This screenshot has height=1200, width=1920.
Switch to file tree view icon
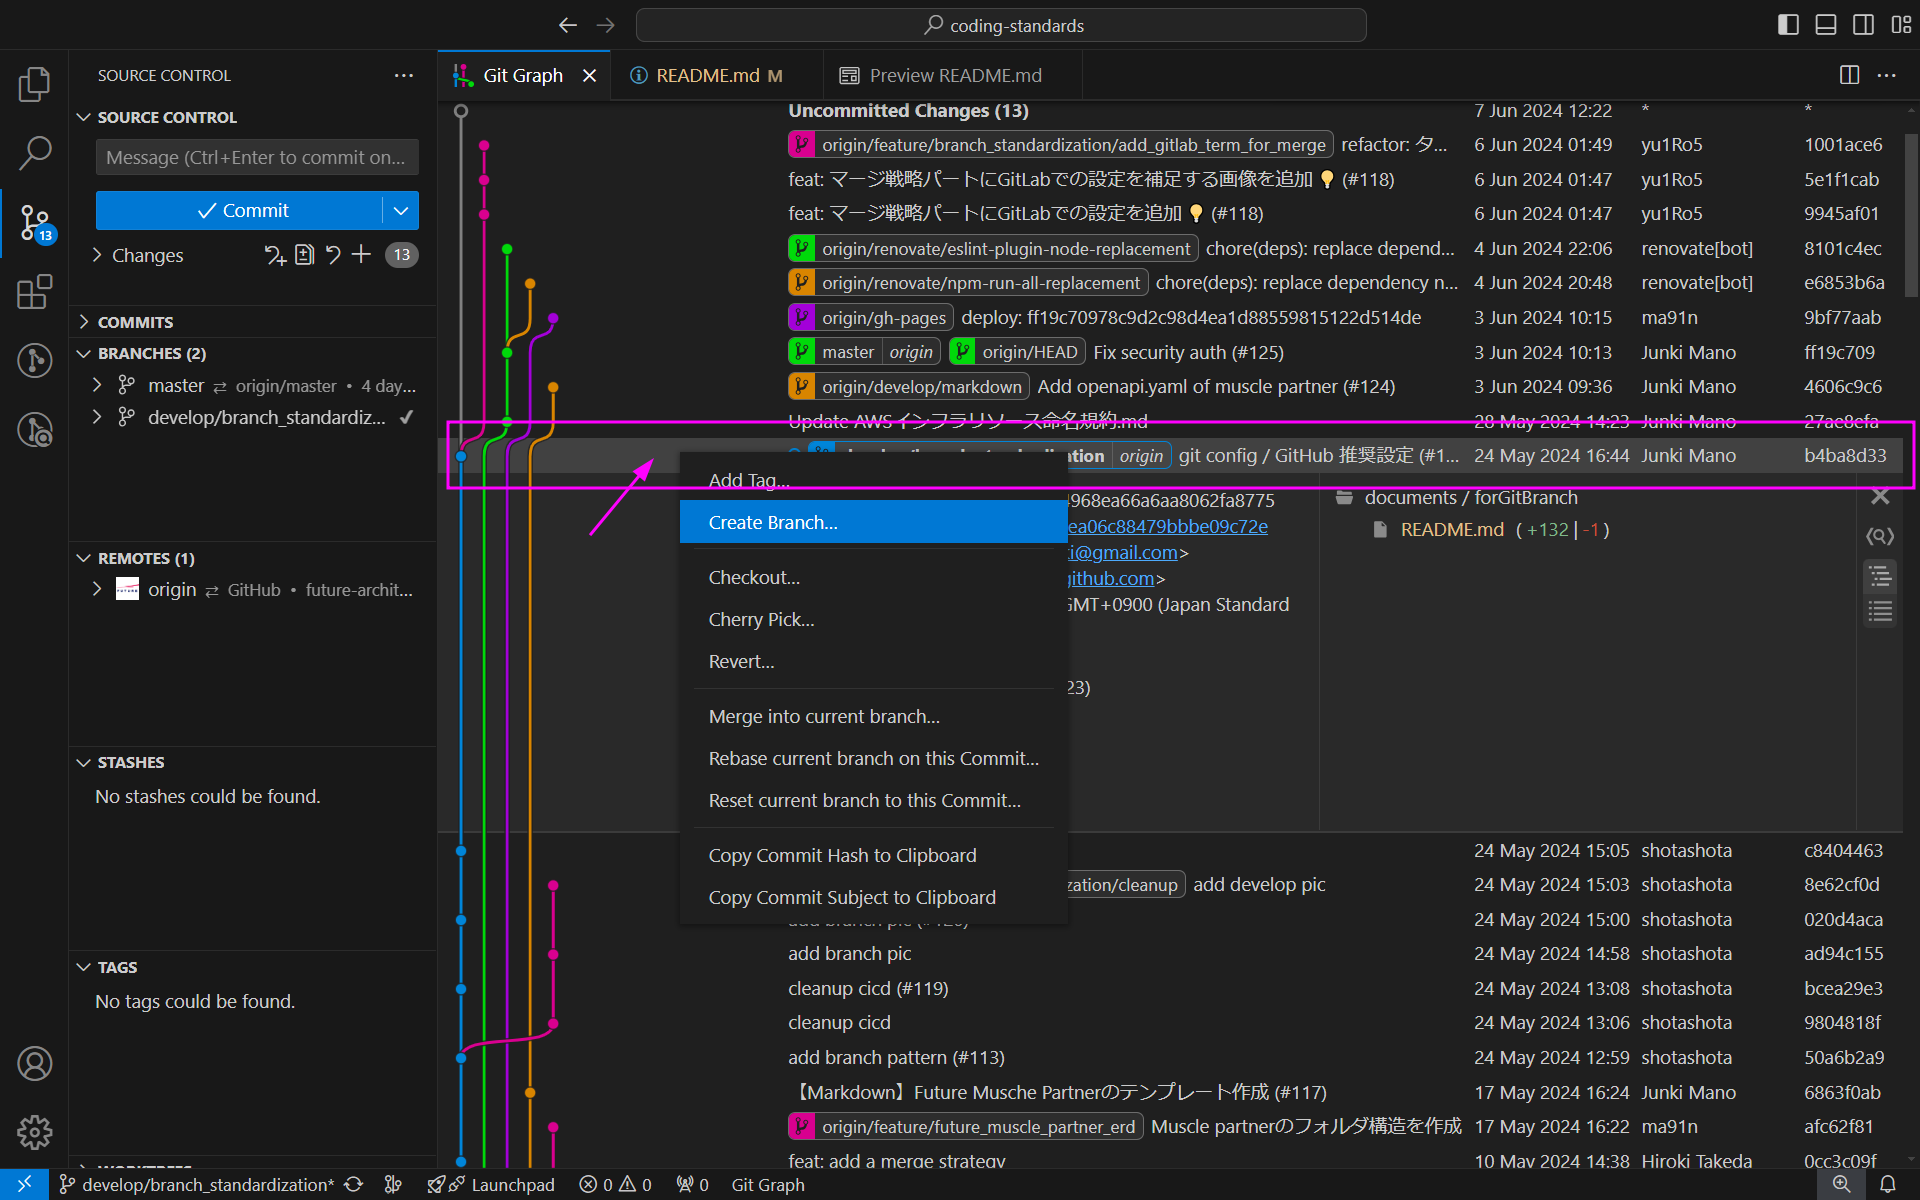coord(1880,577)
